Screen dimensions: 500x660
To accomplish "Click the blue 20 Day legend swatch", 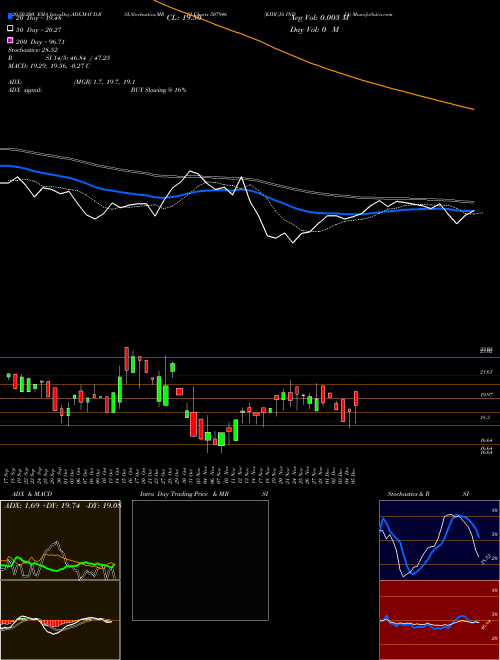I will click(x=10, y=17).
